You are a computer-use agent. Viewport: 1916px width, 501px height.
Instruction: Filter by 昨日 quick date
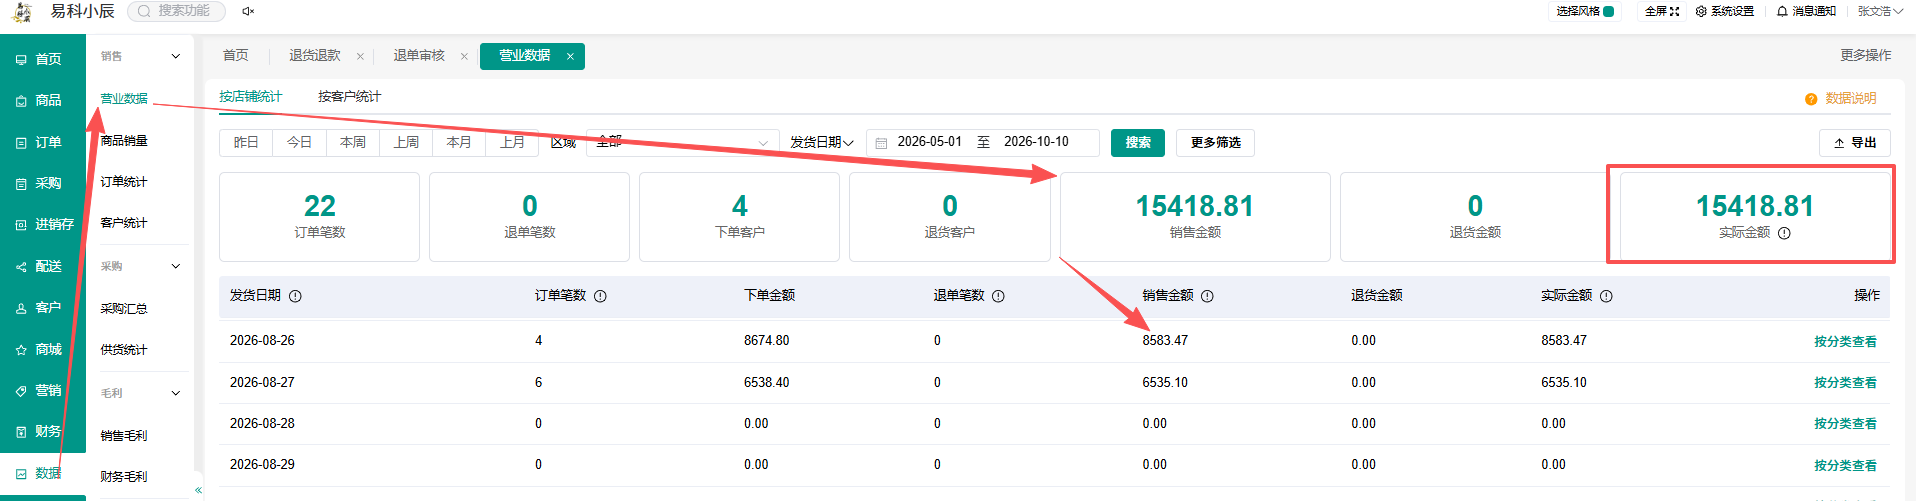click(x=246, y=142)
